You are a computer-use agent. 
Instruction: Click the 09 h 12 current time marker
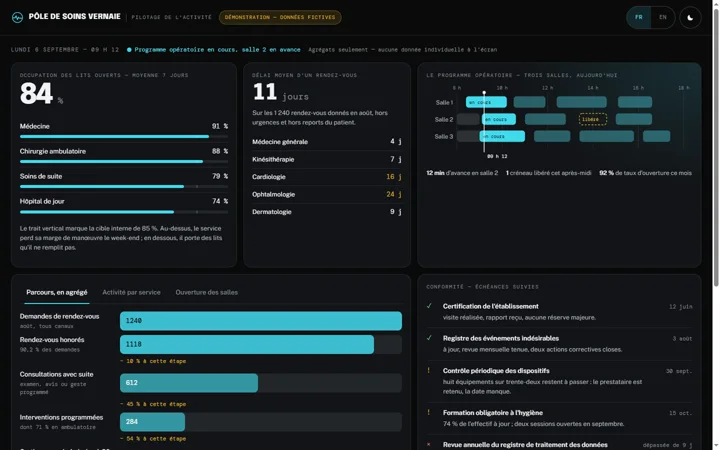(497, 157)
